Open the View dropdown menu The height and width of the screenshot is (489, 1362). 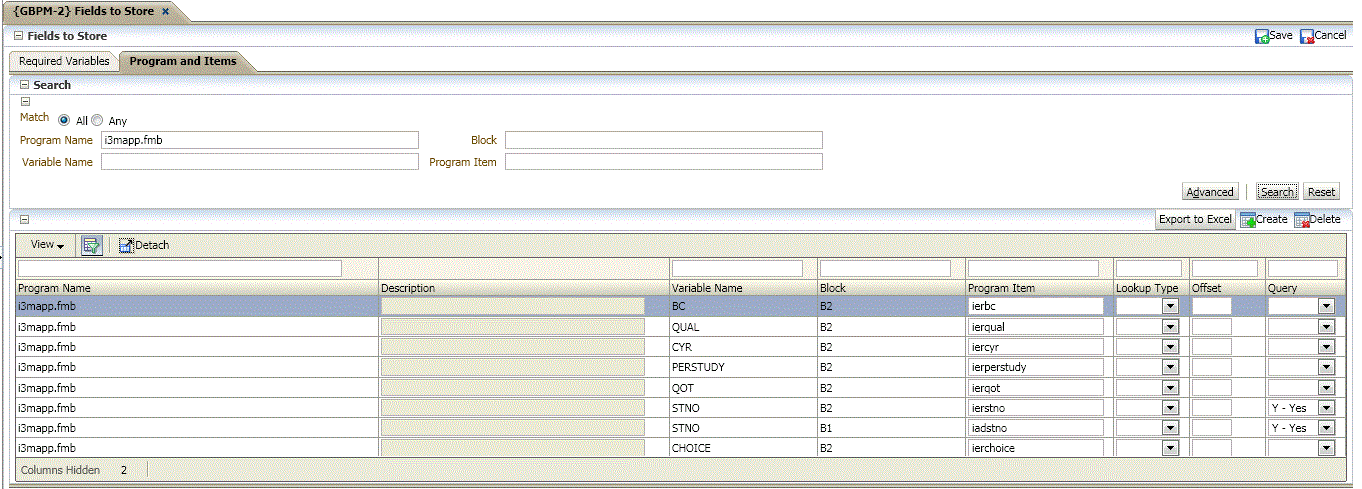pos(47,245)
